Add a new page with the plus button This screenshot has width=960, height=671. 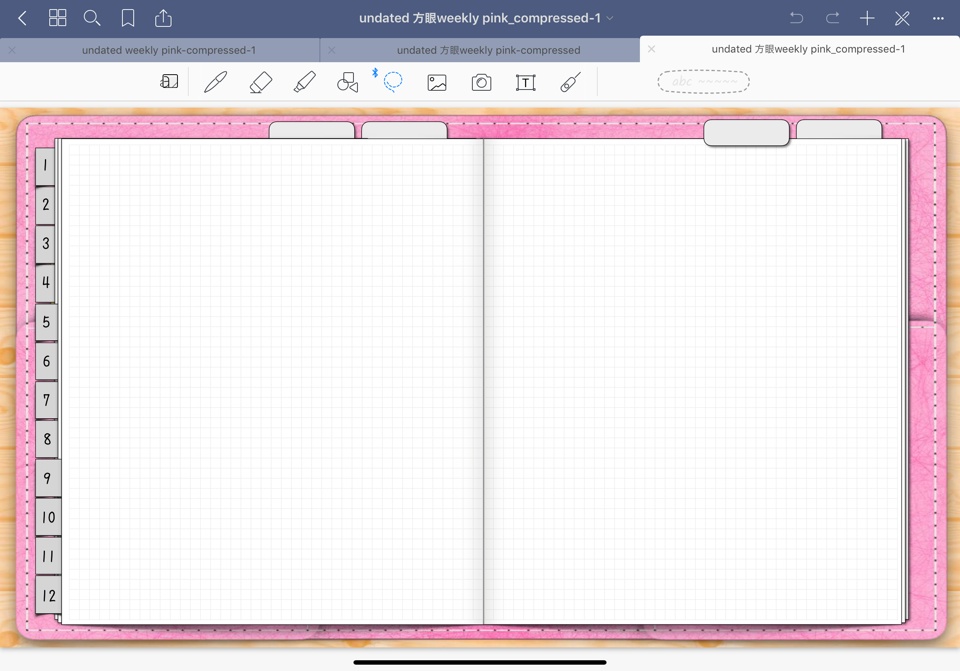(x=866, y=17)
